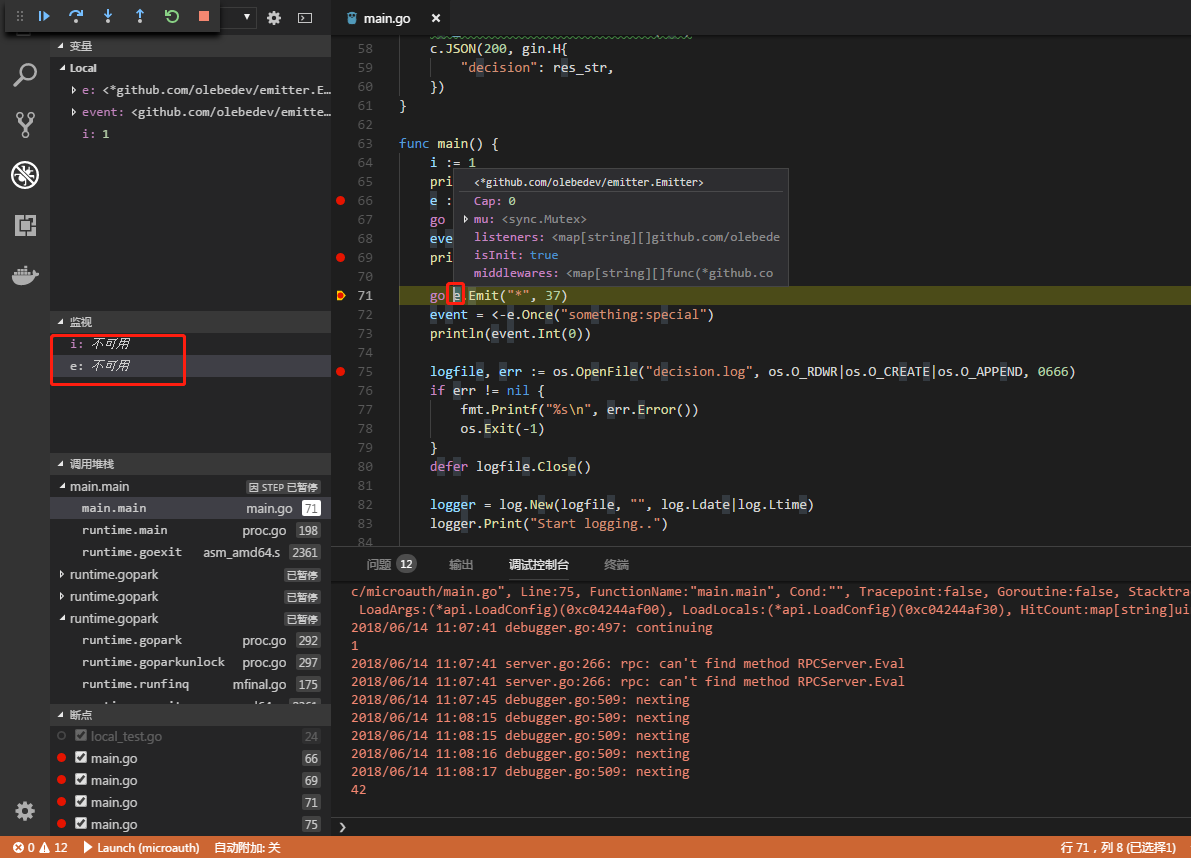Step into function with down arrow
The width and height of the screenshot is (1191, 858).
pyautogui.click(x=108, y=16)
